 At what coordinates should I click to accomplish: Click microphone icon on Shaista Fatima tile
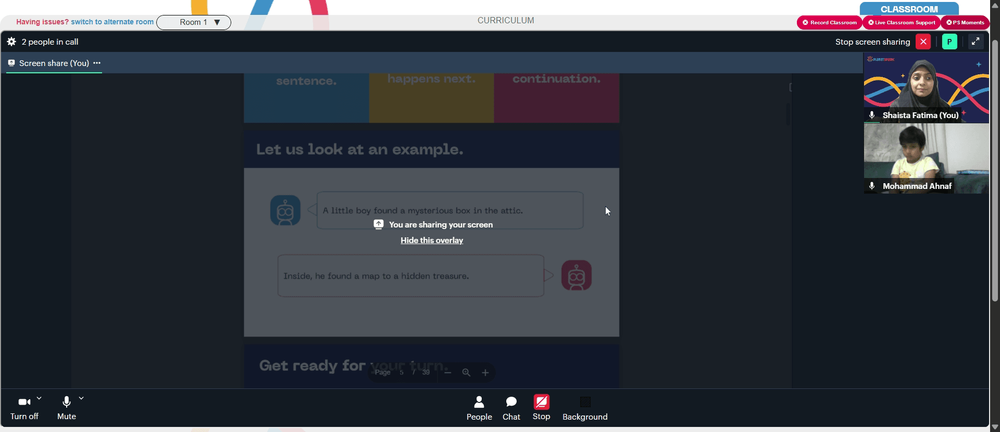click(x=872, y=115)
